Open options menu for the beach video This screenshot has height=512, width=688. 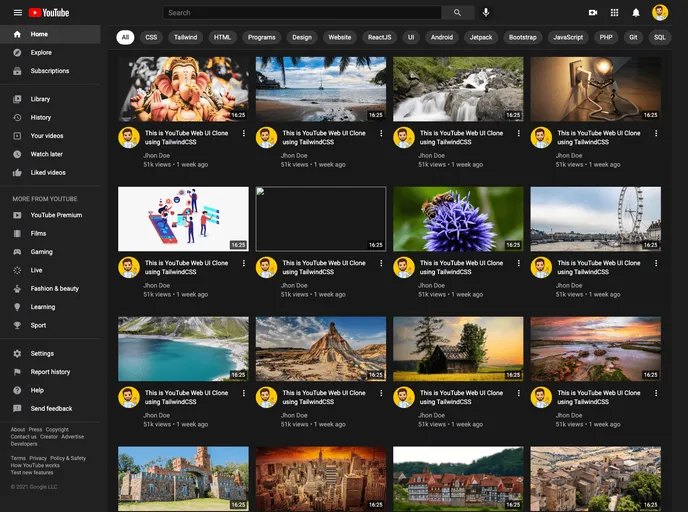click(381, 133)
